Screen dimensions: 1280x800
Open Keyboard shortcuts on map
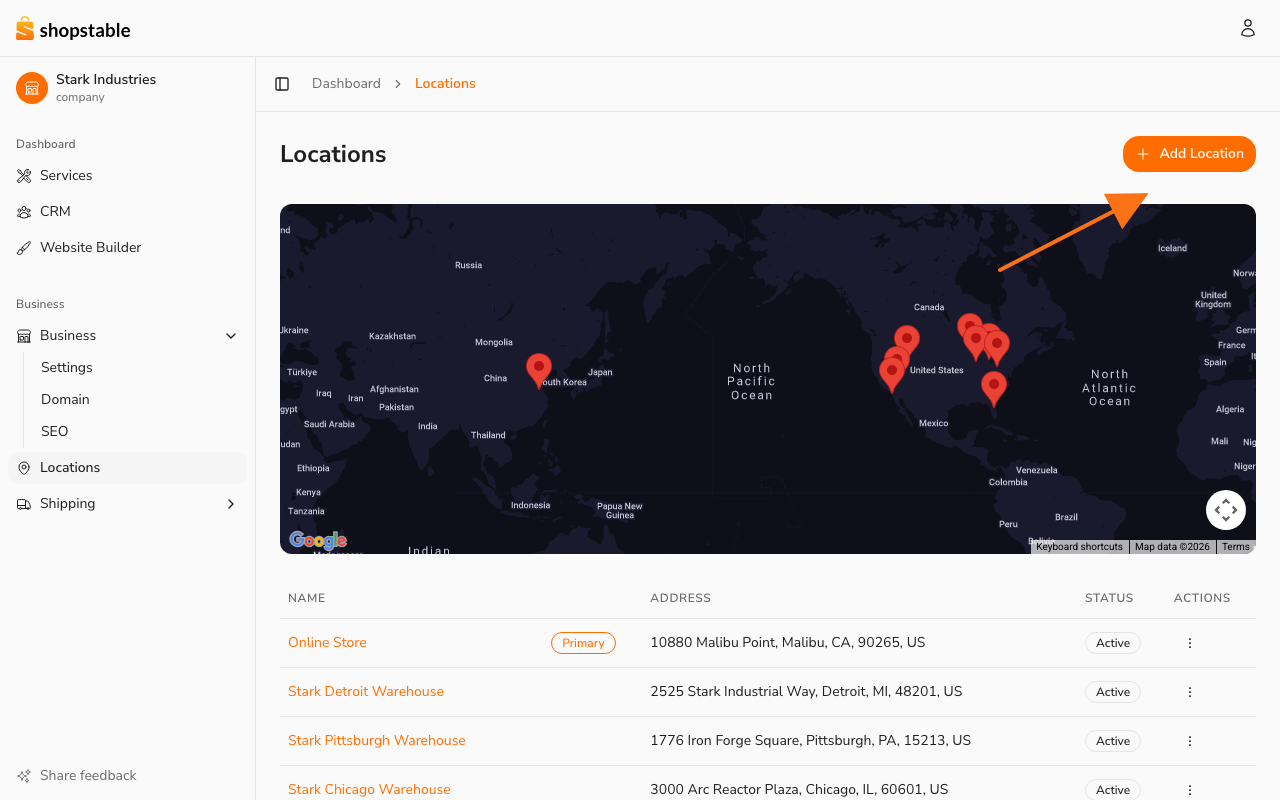(x=1079, y=547)
